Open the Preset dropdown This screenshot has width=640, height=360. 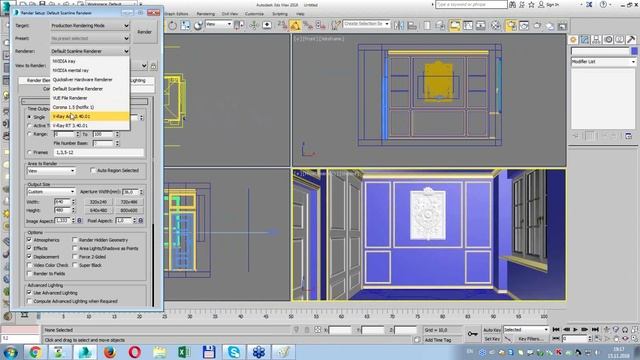click(x=90, y=38)
